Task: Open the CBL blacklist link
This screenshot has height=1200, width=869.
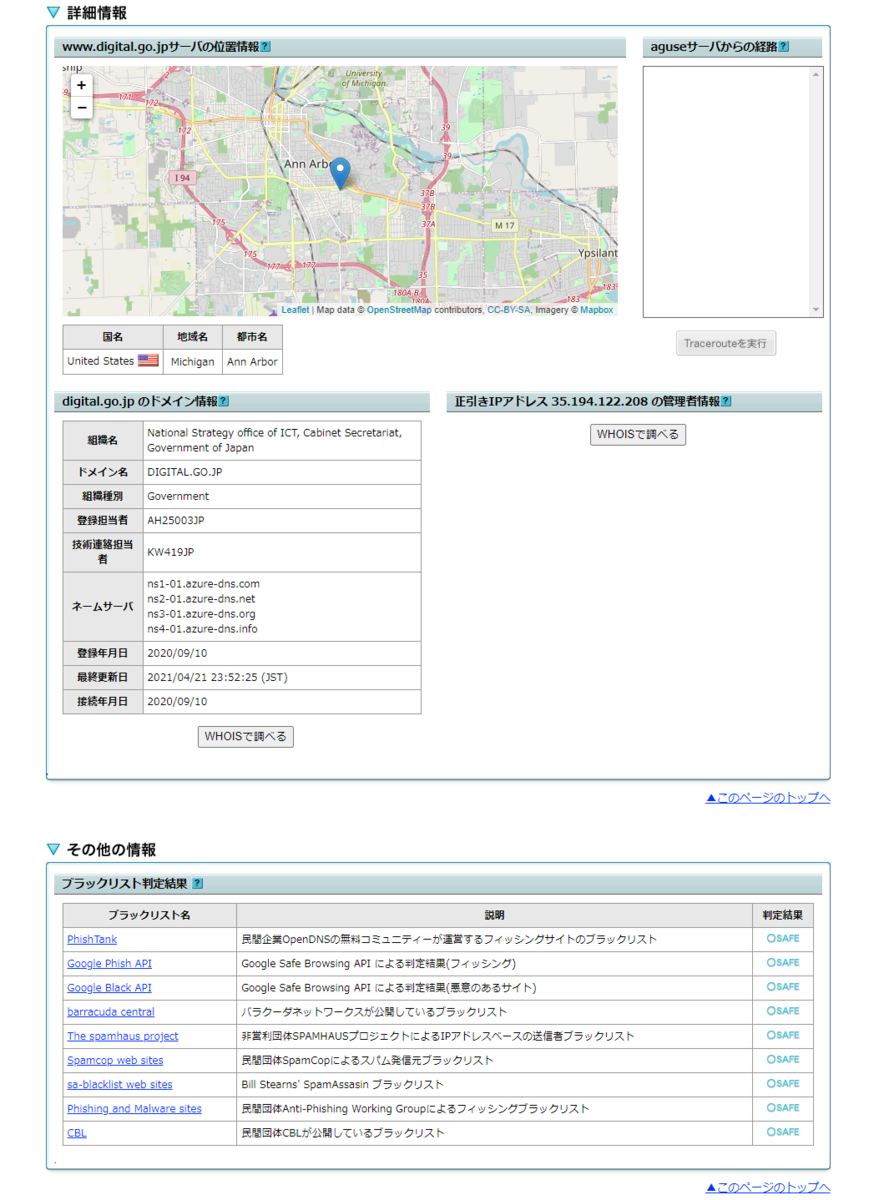Action: click(77, 1133)
